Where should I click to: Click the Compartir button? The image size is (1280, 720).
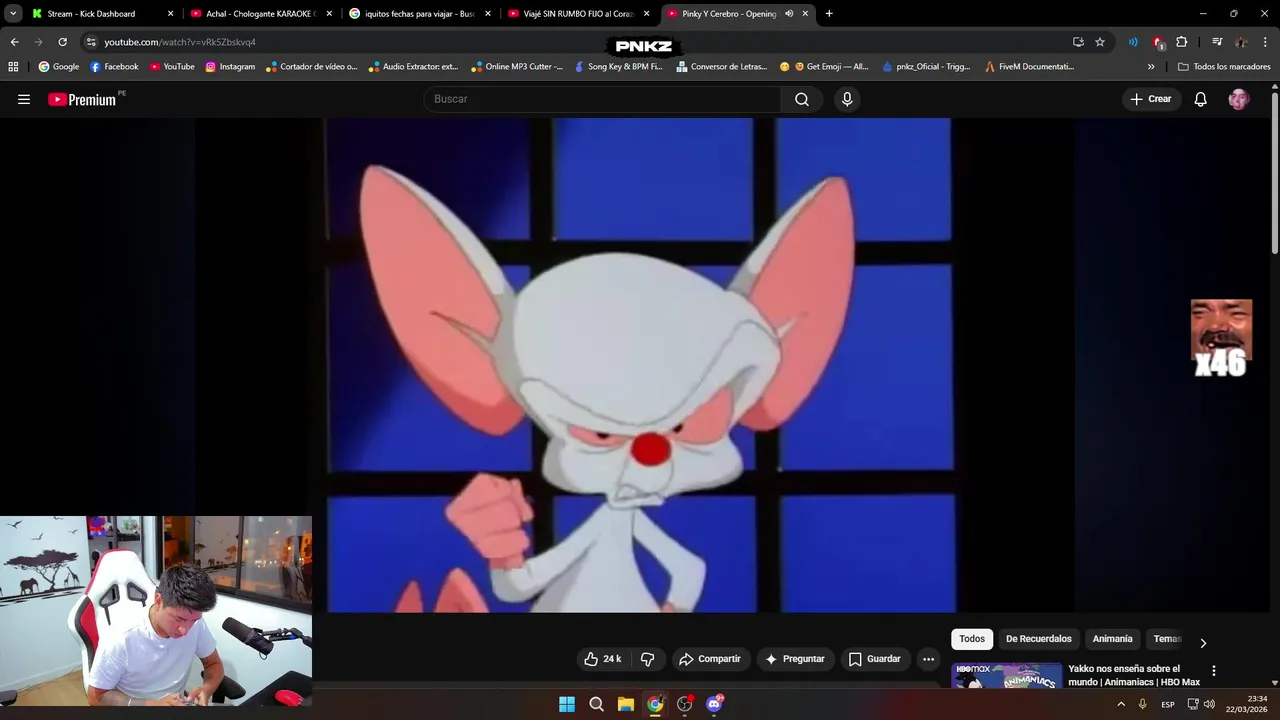click(x=709, y=659)
